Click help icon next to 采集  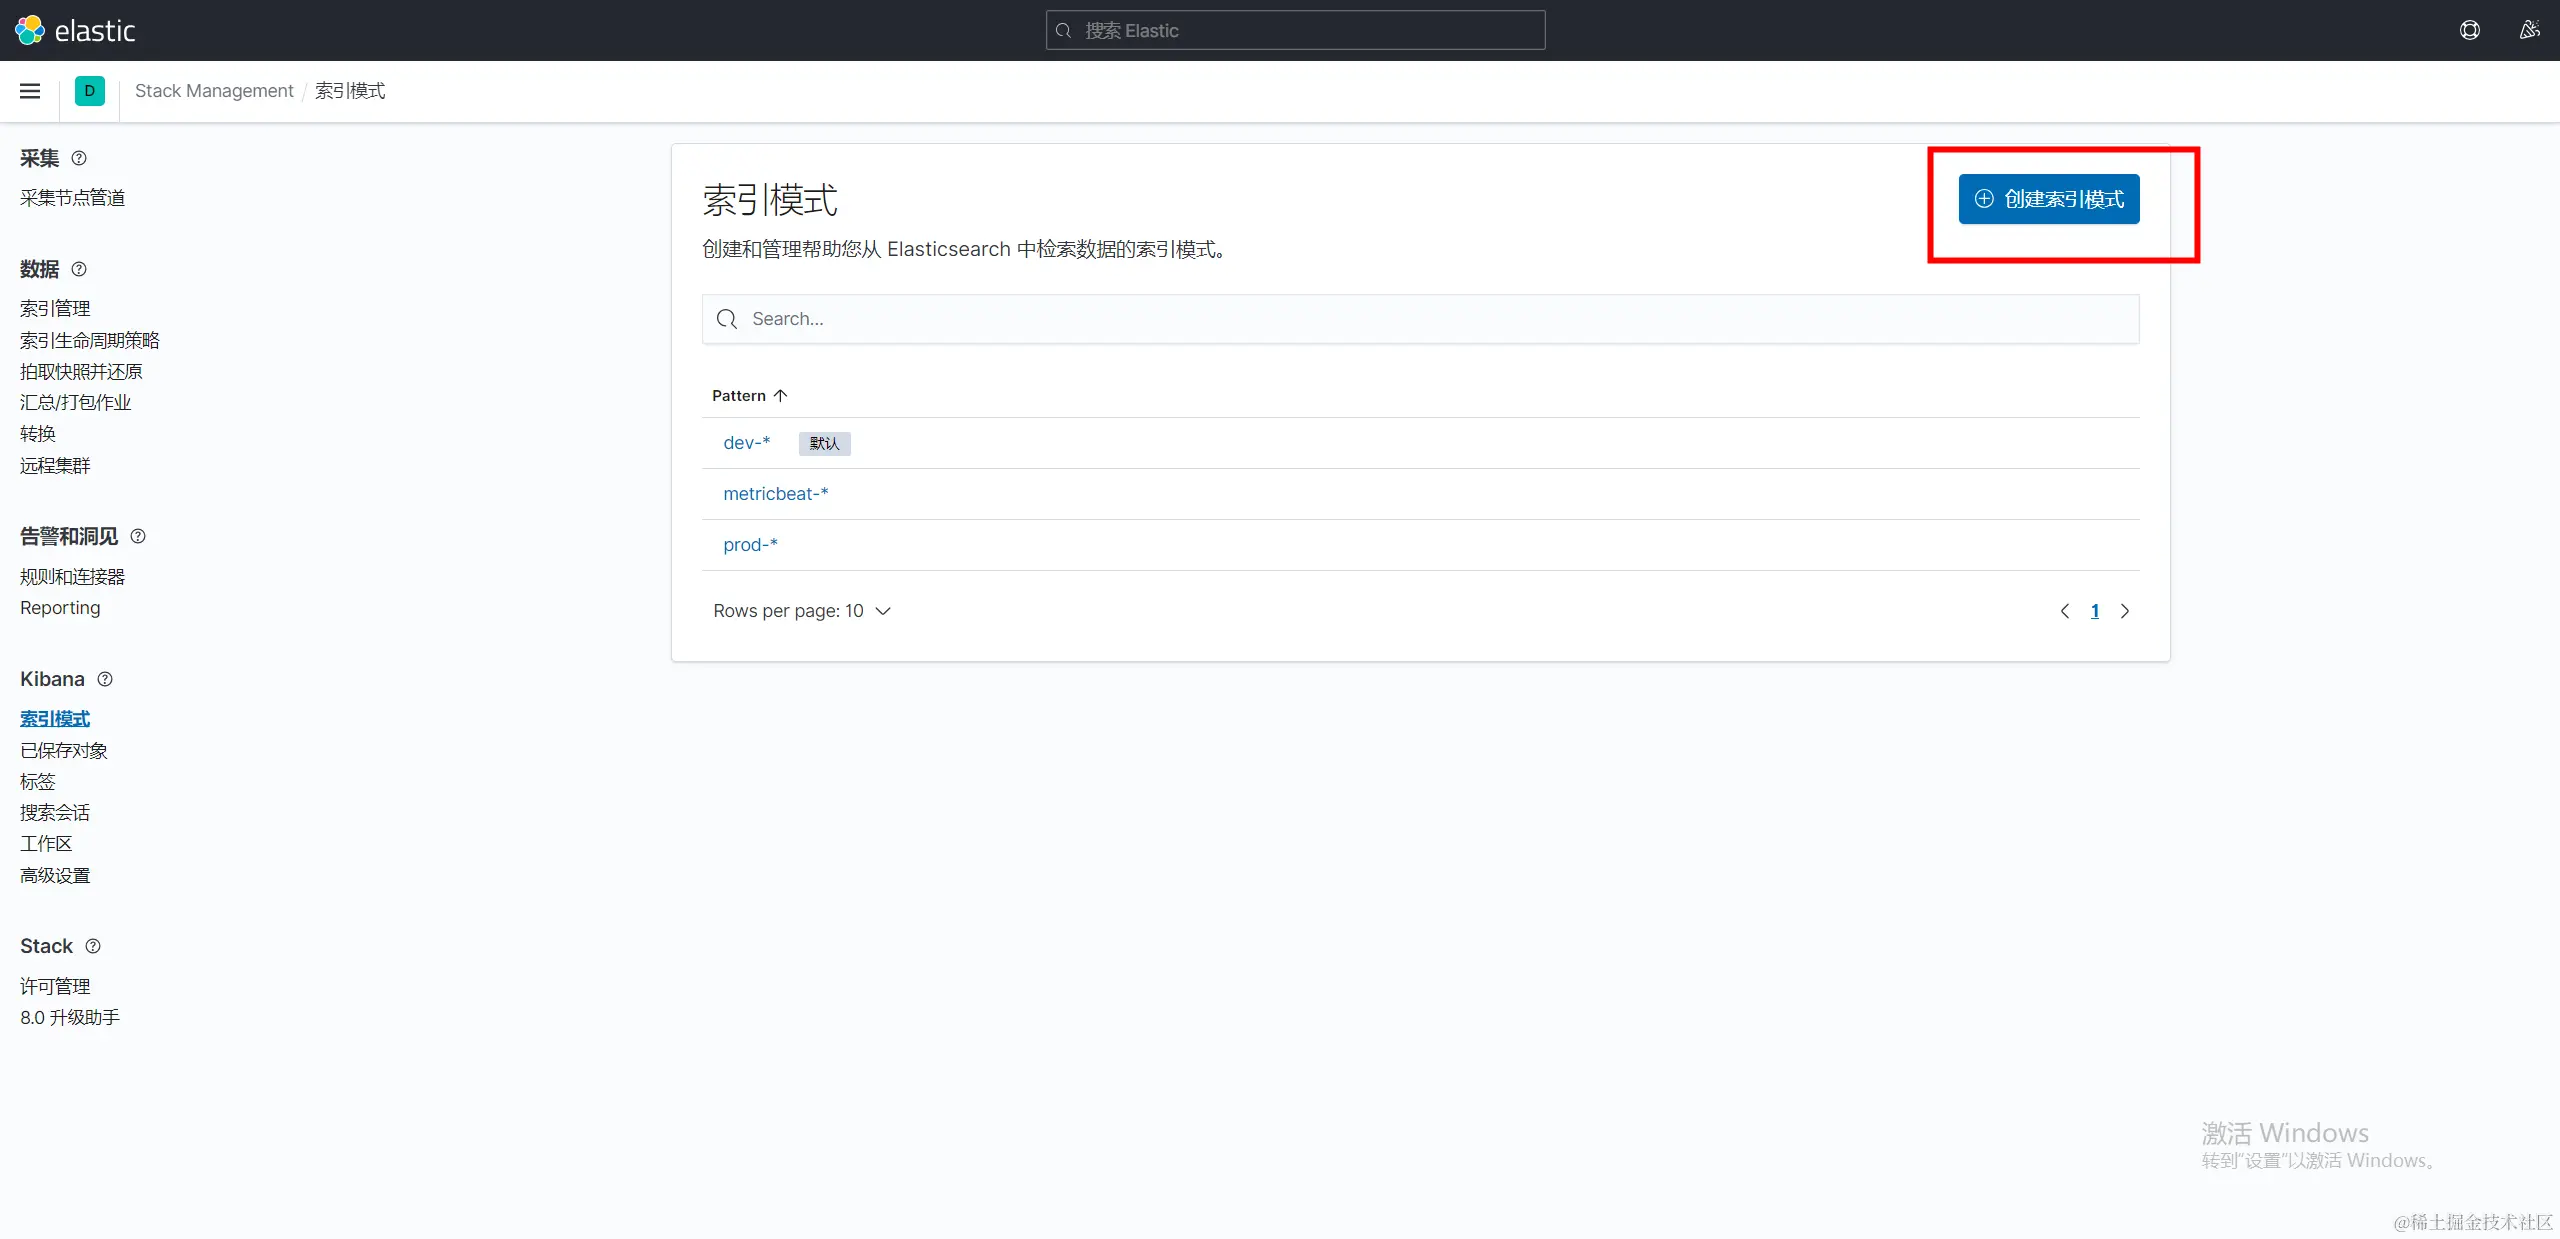(x=79, y=158)
